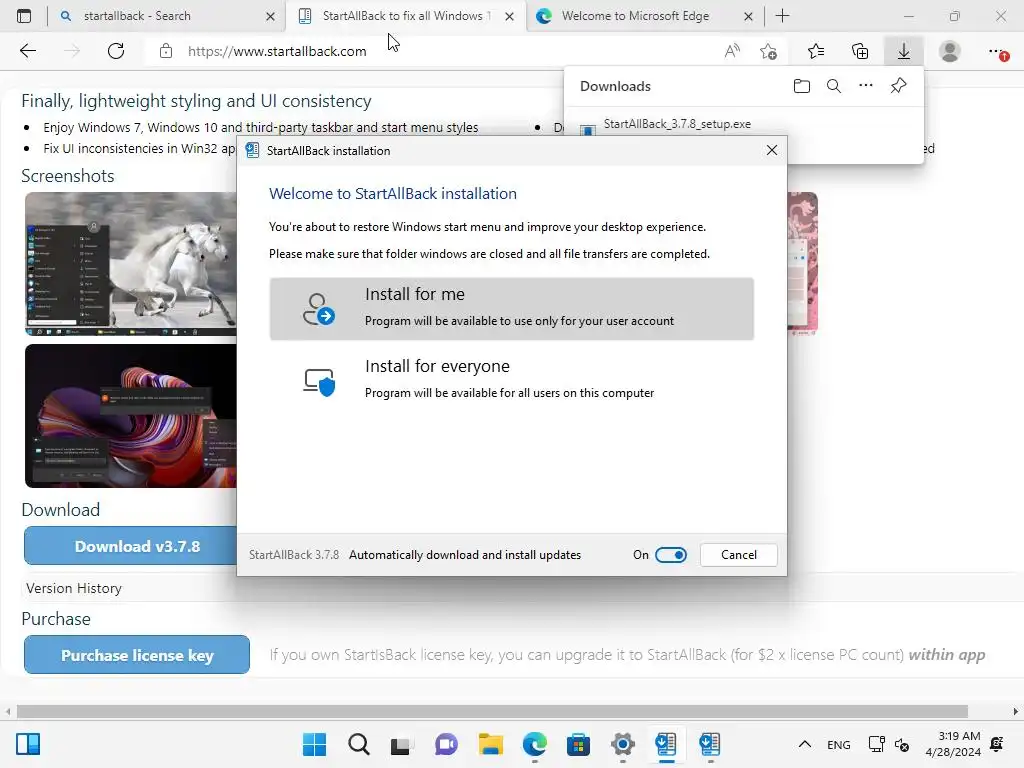Open Microsoft Store from taskbar

coord(578,744)
